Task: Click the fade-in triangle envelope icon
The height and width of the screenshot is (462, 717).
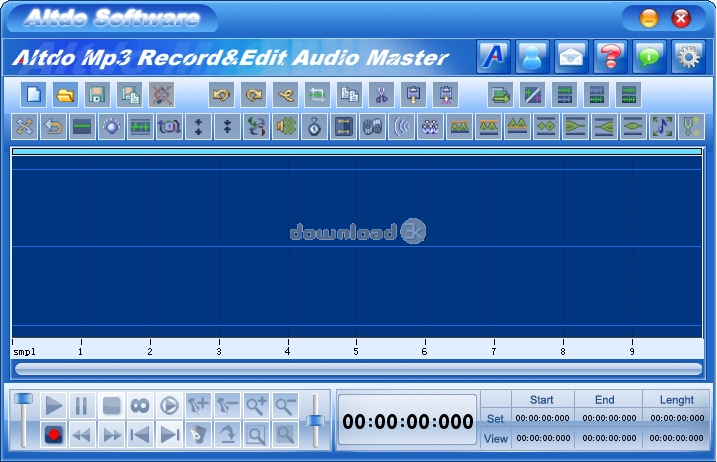Action: (x=604, y=126)
